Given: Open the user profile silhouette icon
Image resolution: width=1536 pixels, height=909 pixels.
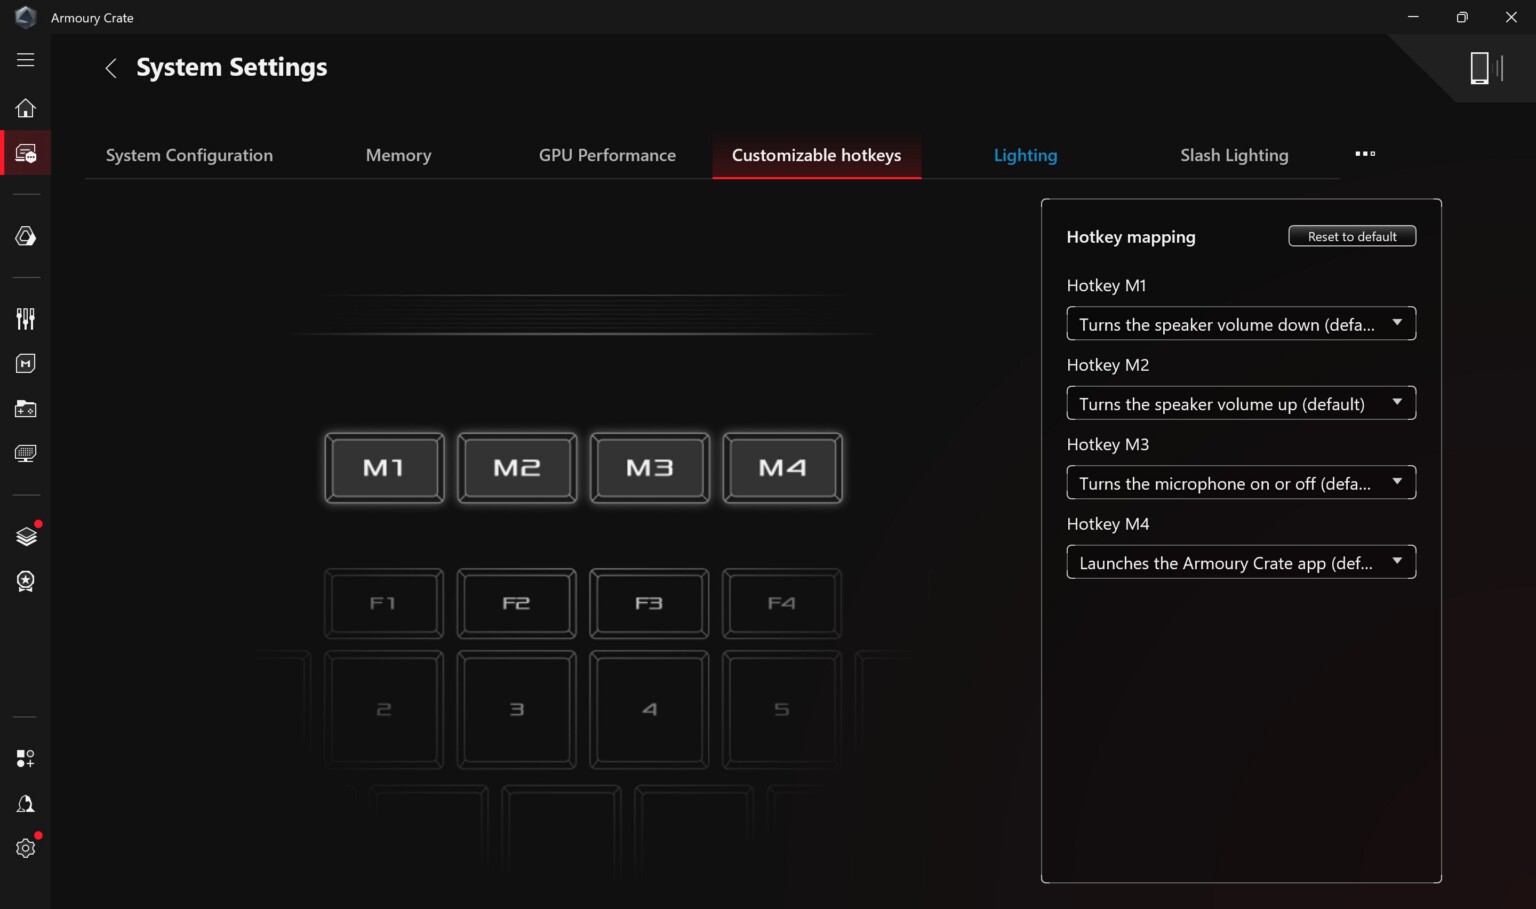Looking at the screenshot, I should 26,804.
